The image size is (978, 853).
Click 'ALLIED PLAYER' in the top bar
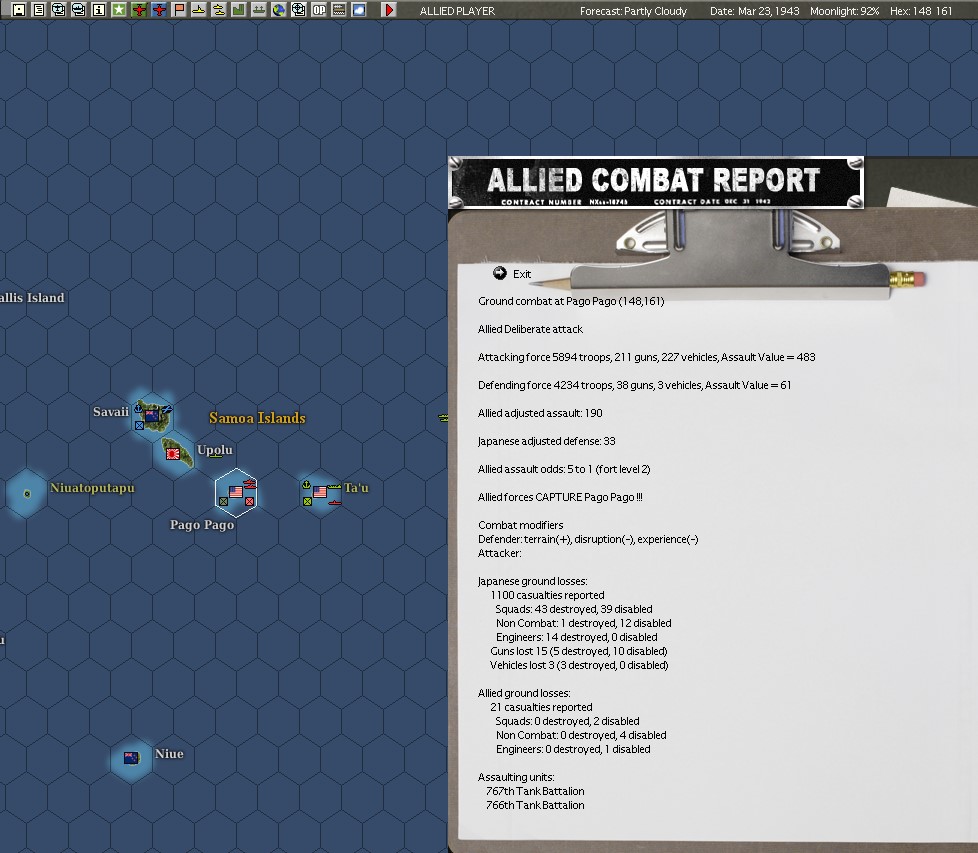coord(457,11)
